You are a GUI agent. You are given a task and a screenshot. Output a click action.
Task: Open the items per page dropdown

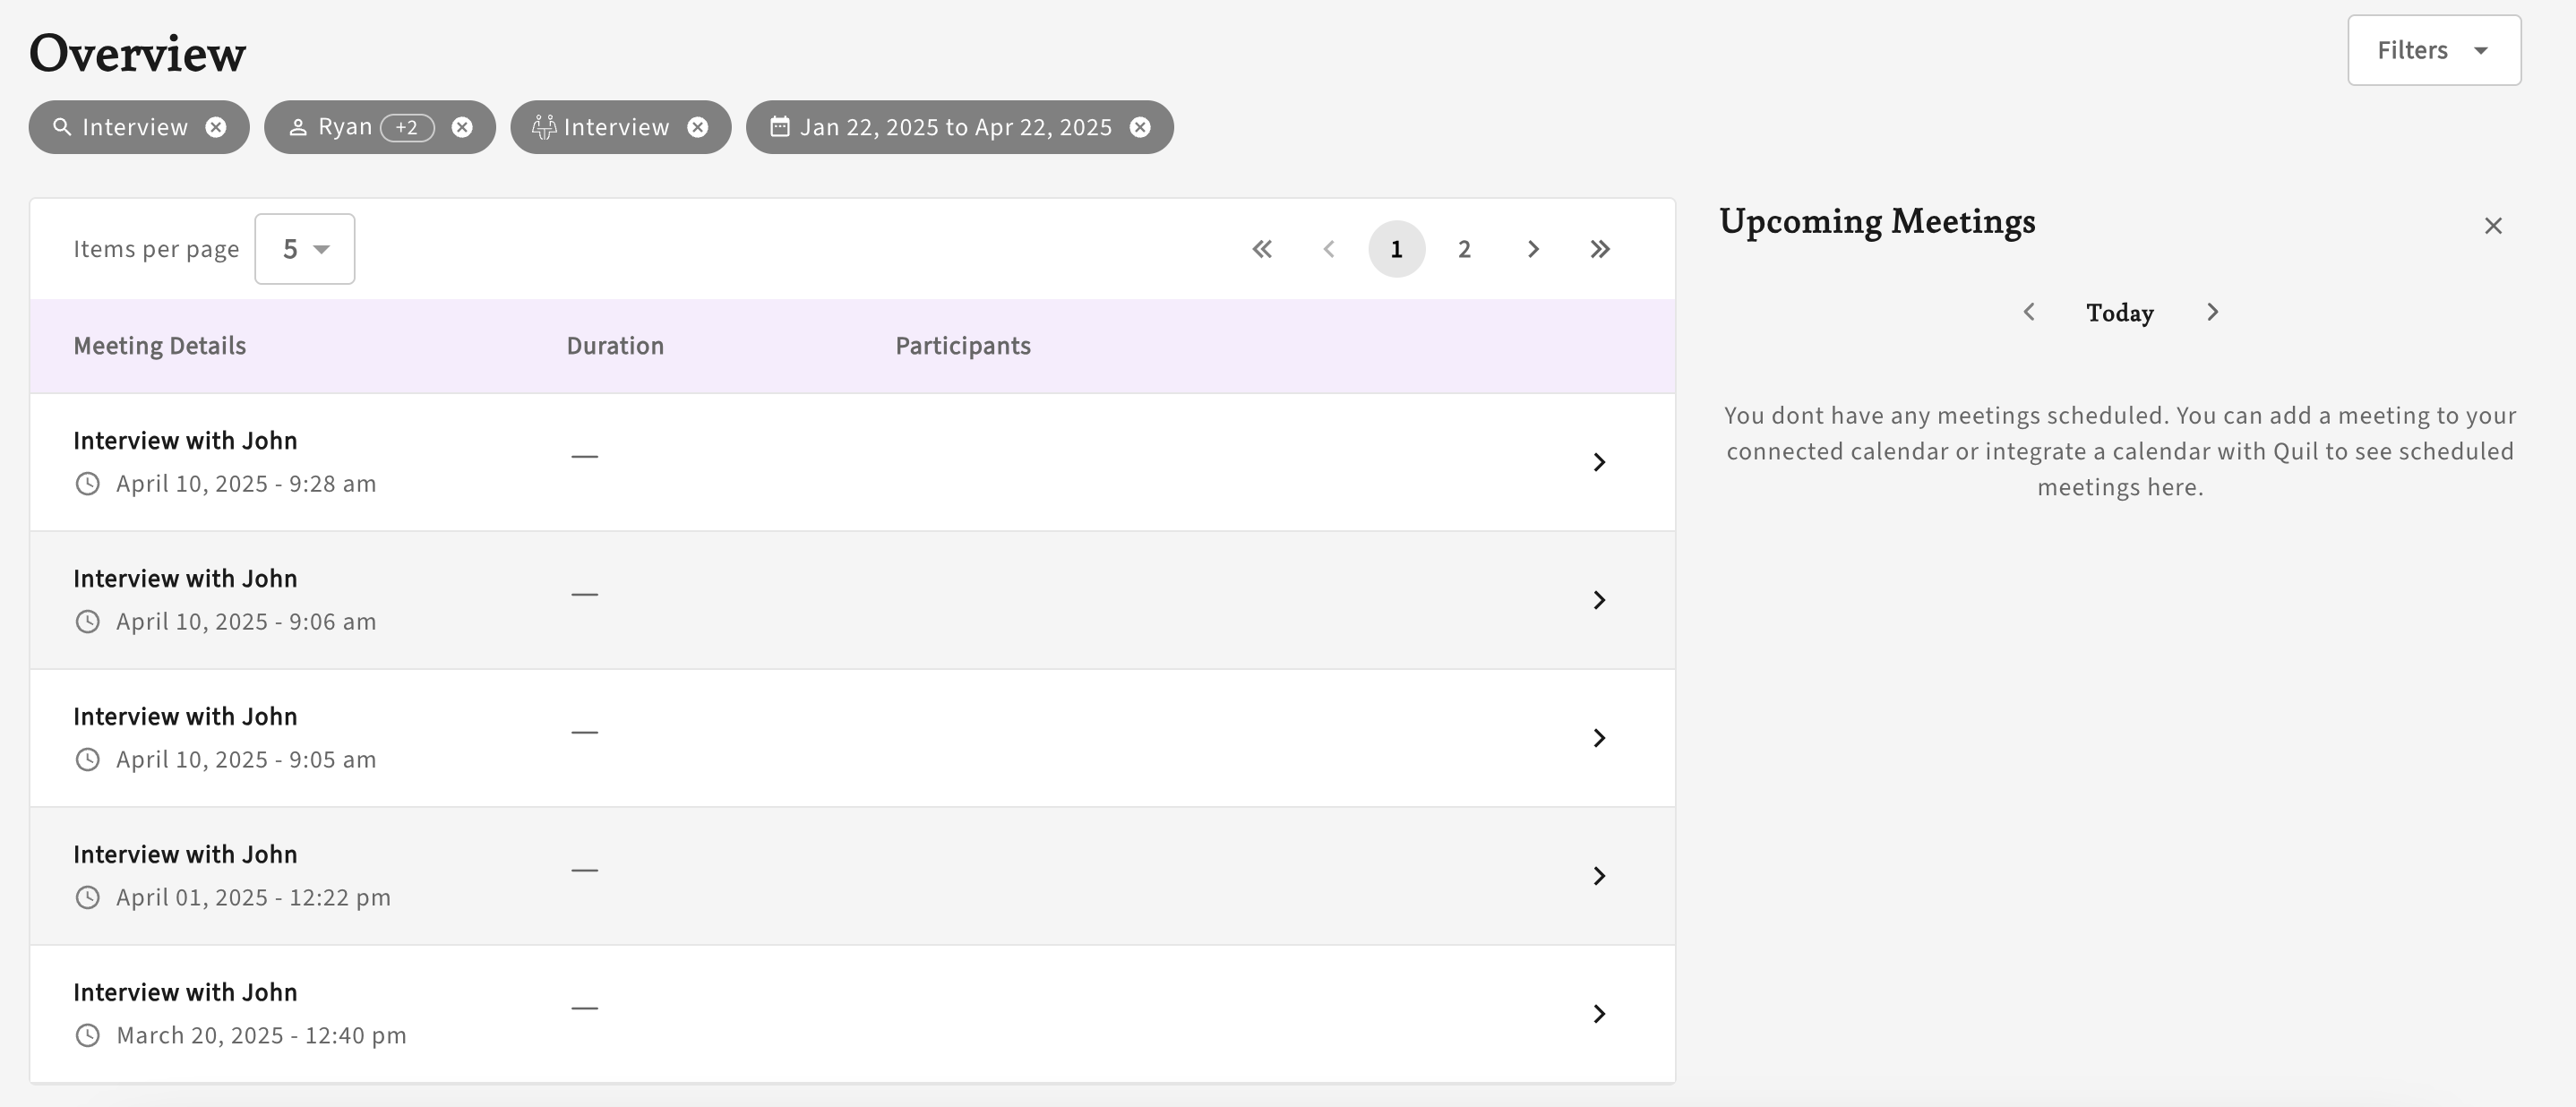click(x=305, y=249)
